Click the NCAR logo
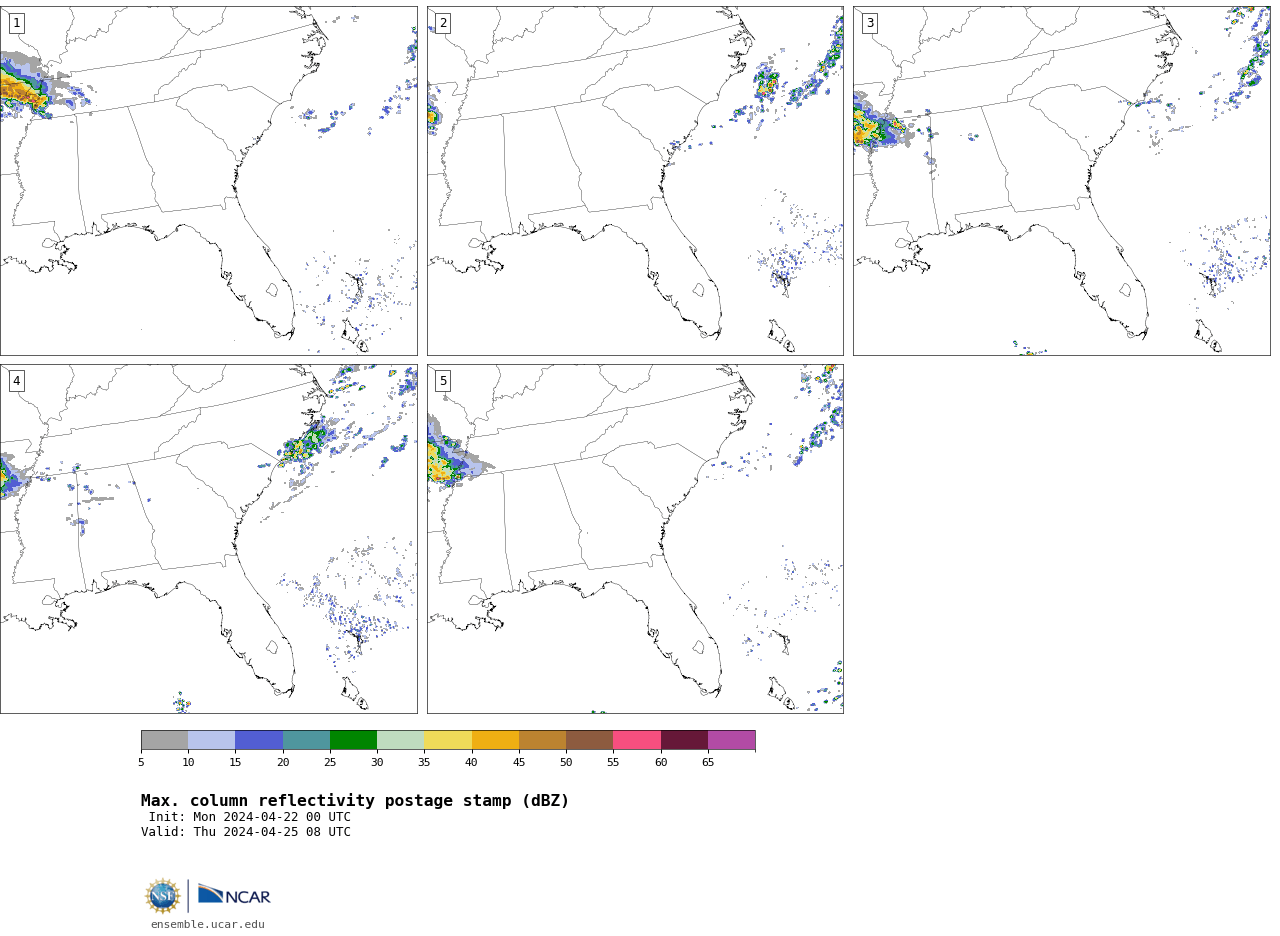 (x=234, y=895)
